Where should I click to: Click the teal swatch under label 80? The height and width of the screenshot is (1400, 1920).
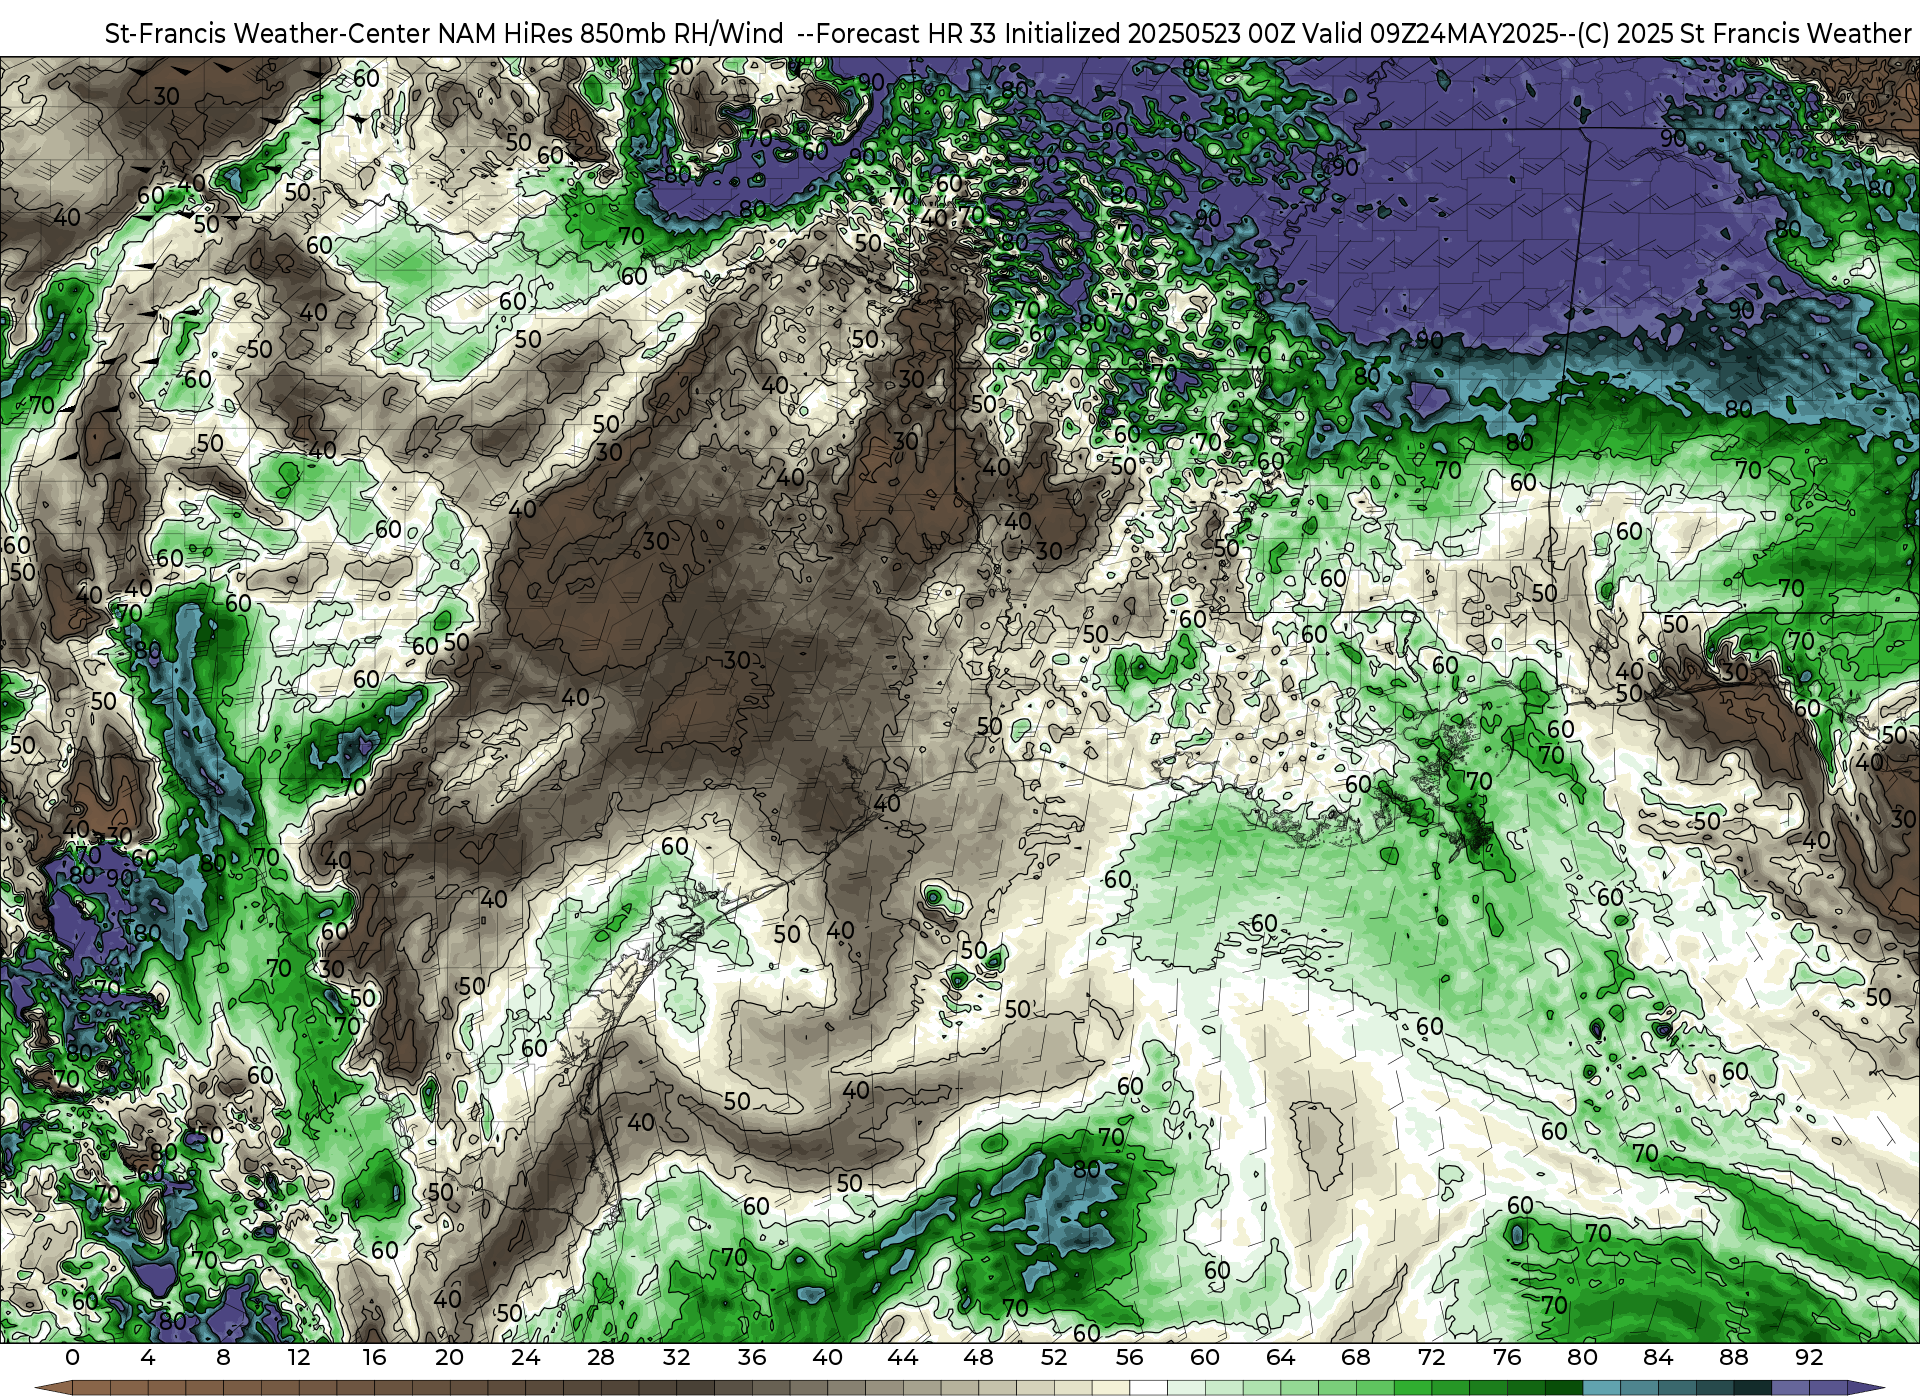coord(1601,1388)
